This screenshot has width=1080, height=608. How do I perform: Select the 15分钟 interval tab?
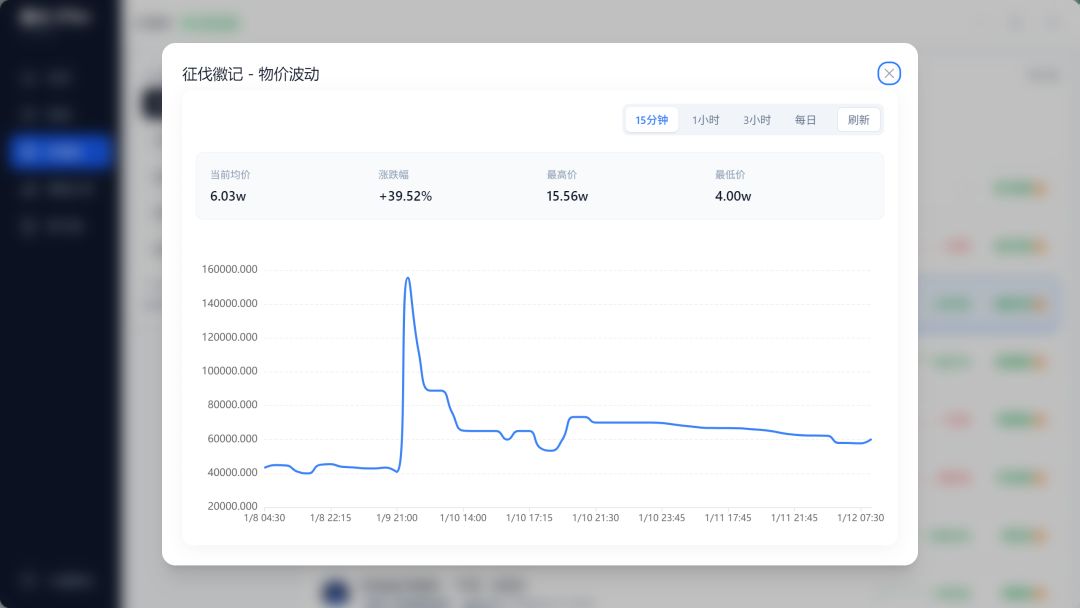coord(651,120)
